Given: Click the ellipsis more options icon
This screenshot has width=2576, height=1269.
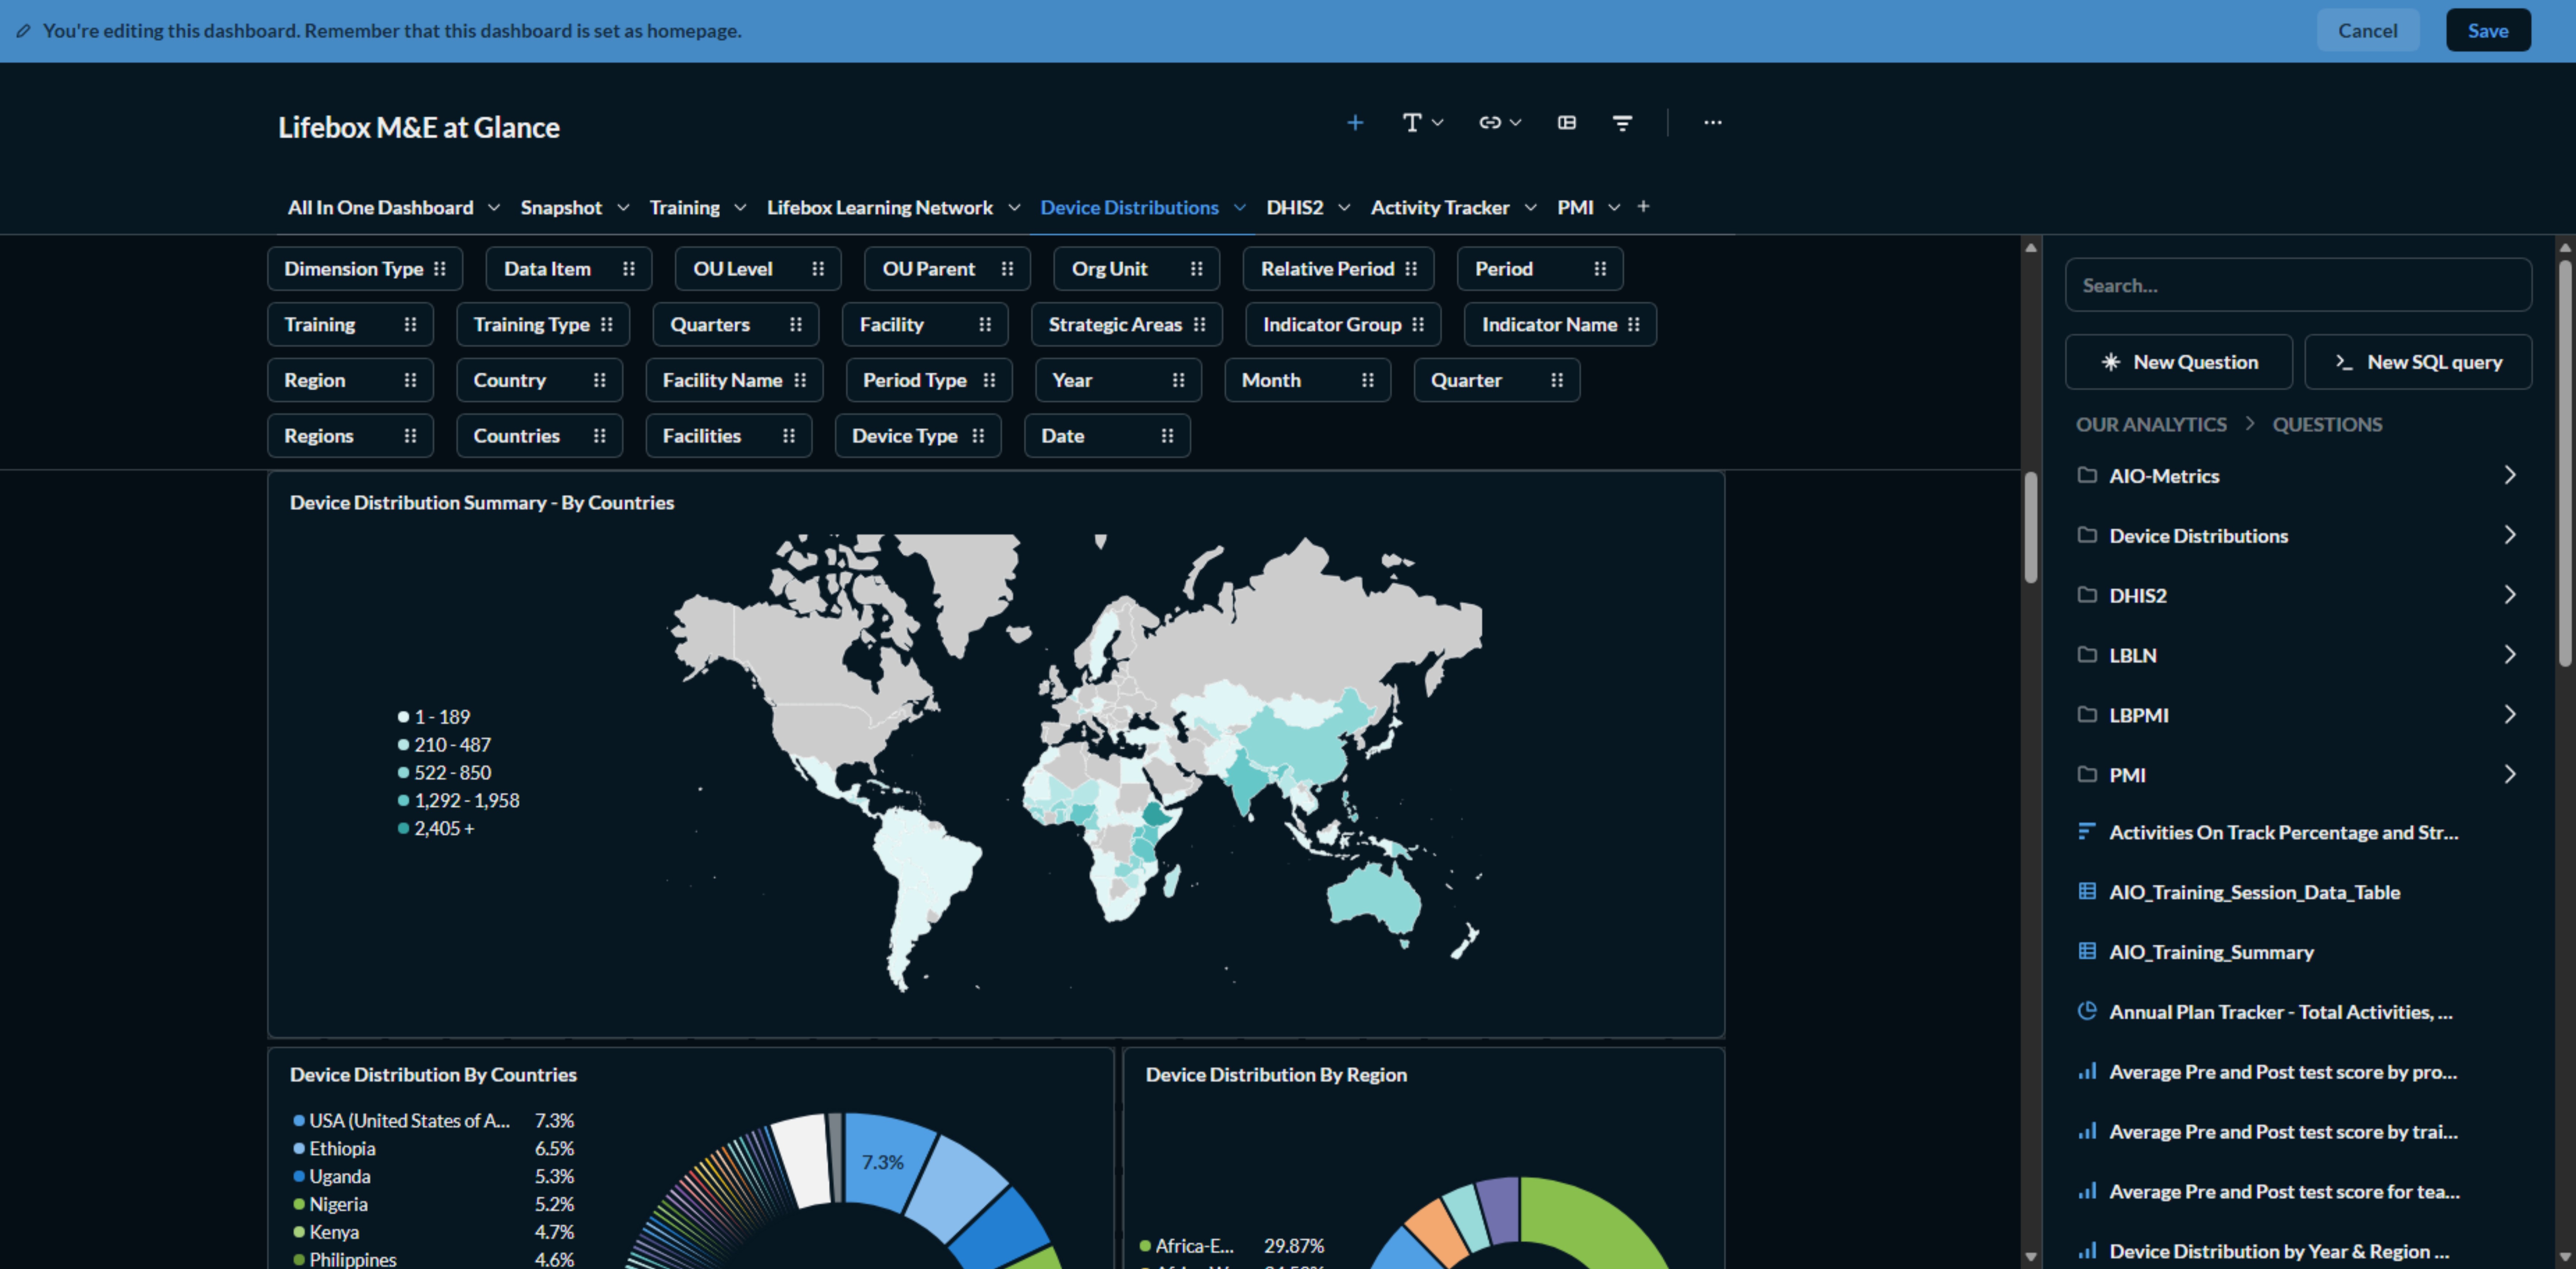Looking at the screenshot, I should 1712,122.
